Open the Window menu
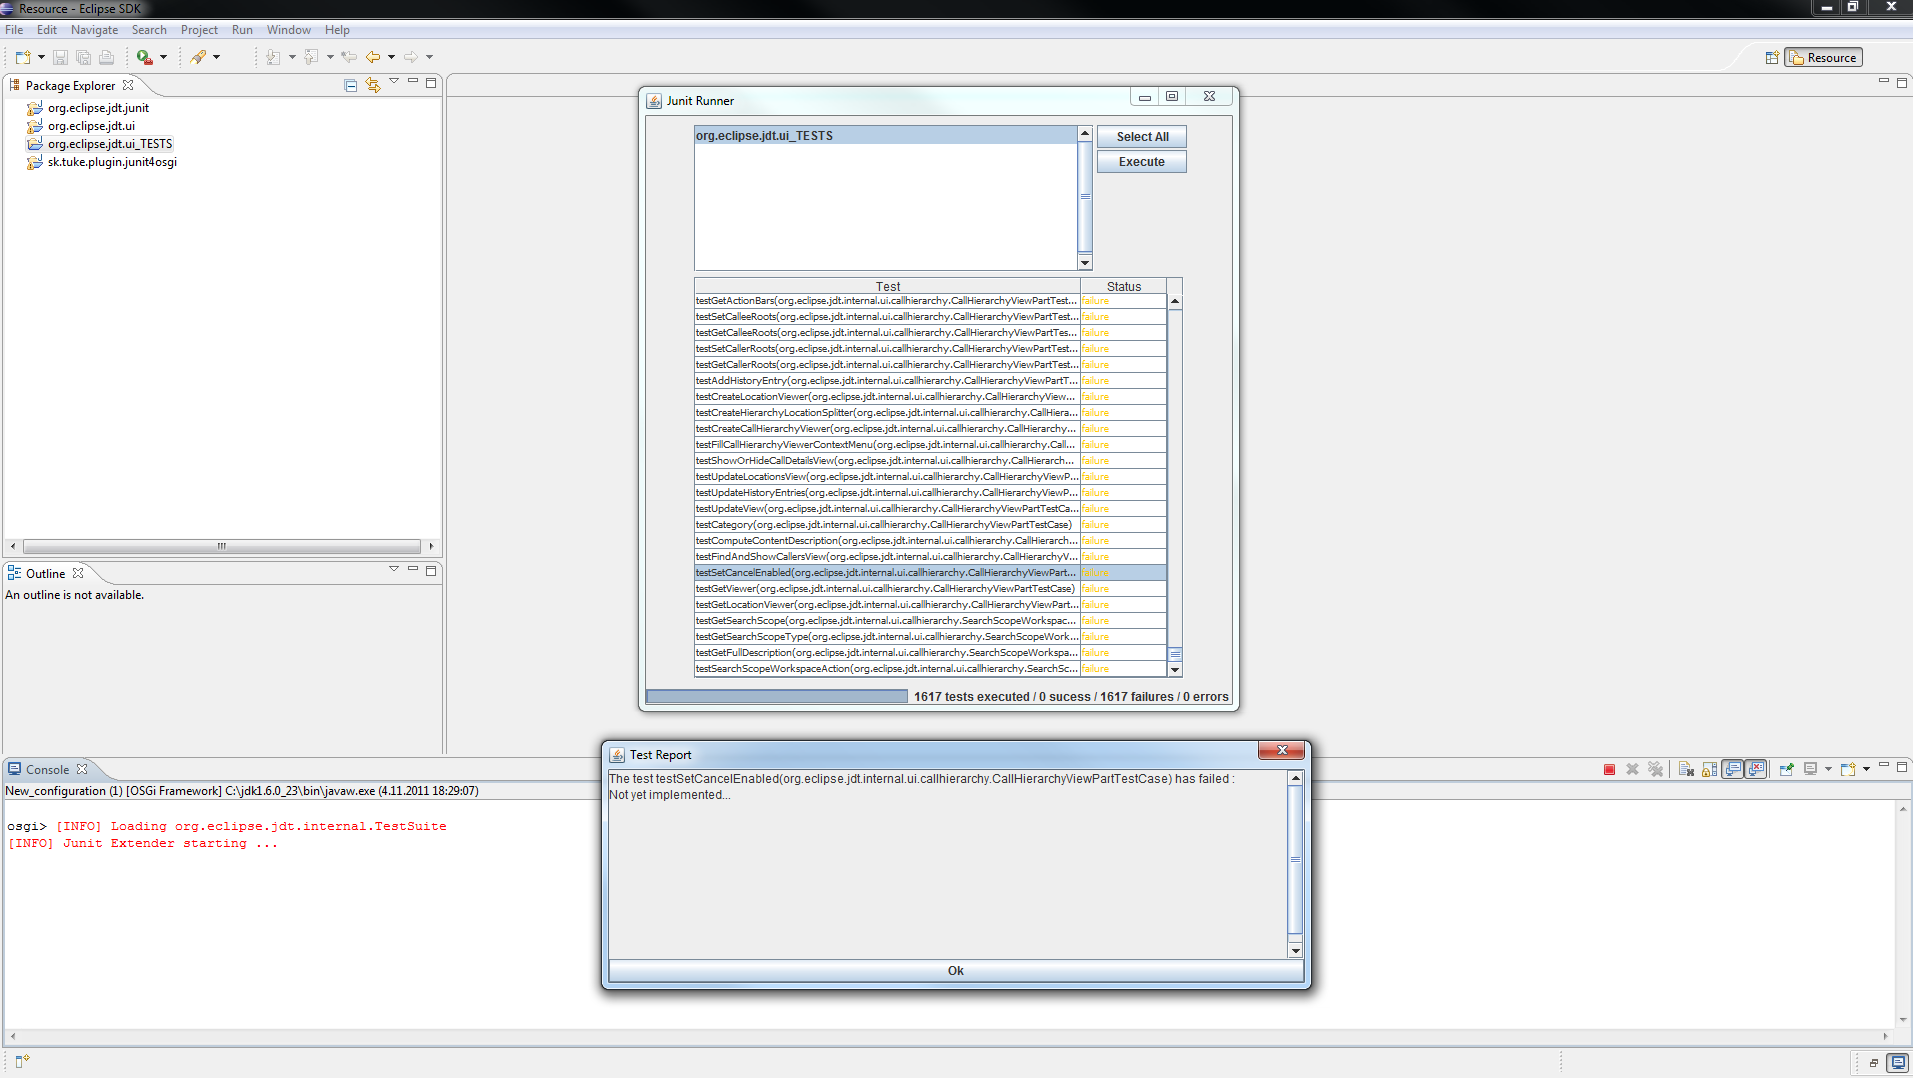This screenshot has width=1913, height=1080. click(x=288, y=30)
